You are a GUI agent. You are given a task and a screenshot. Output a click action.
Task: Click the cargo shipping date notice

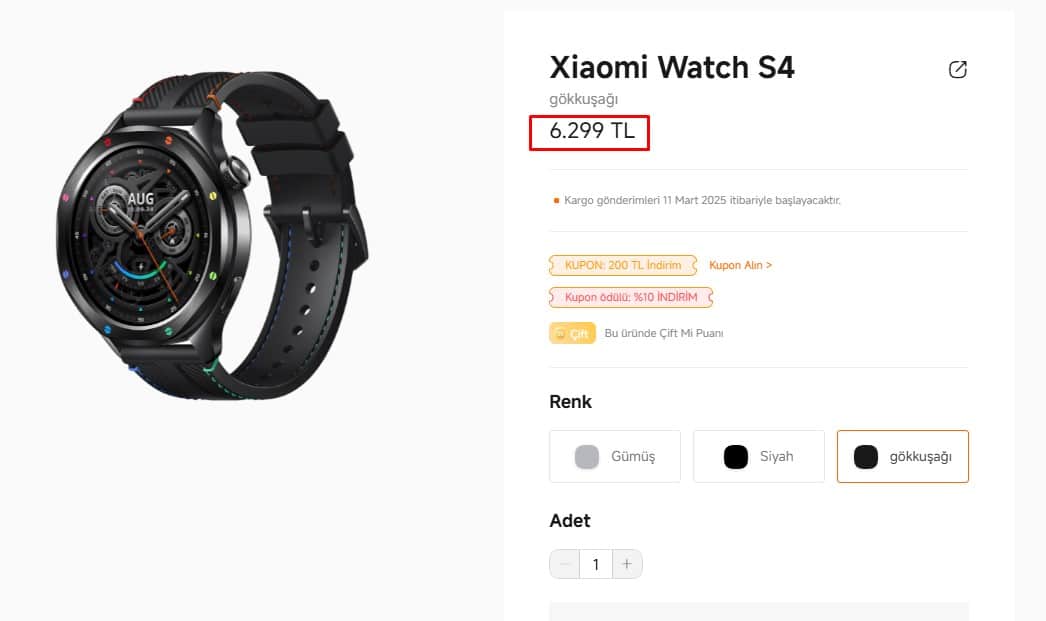pyautogui.click(x=702, y=200)
